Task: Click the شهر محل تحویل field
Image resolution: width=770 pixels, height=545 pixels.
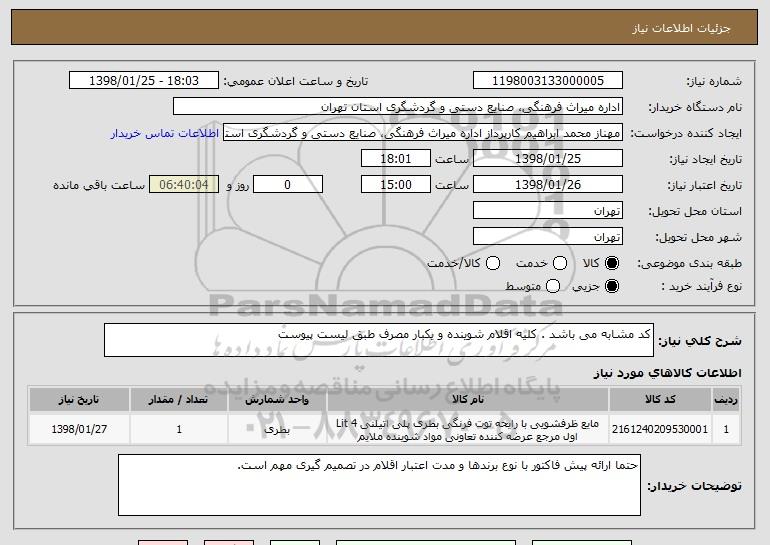Action: tap(548, 237)
